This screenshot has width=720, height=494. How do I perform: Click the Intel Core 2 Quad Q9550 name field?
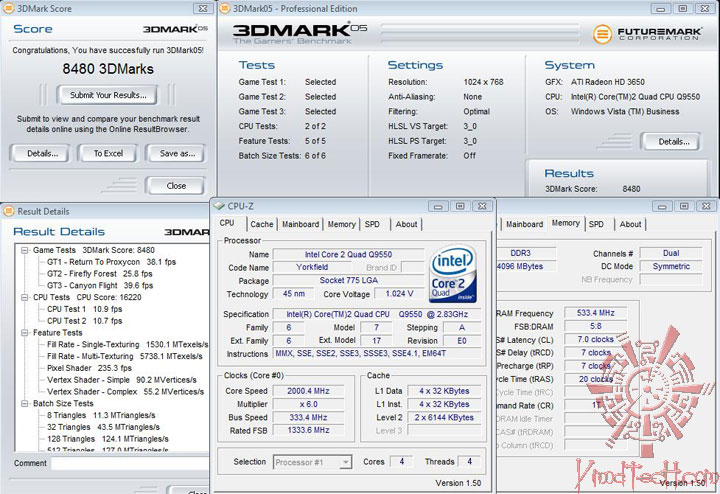coord(349,255)
